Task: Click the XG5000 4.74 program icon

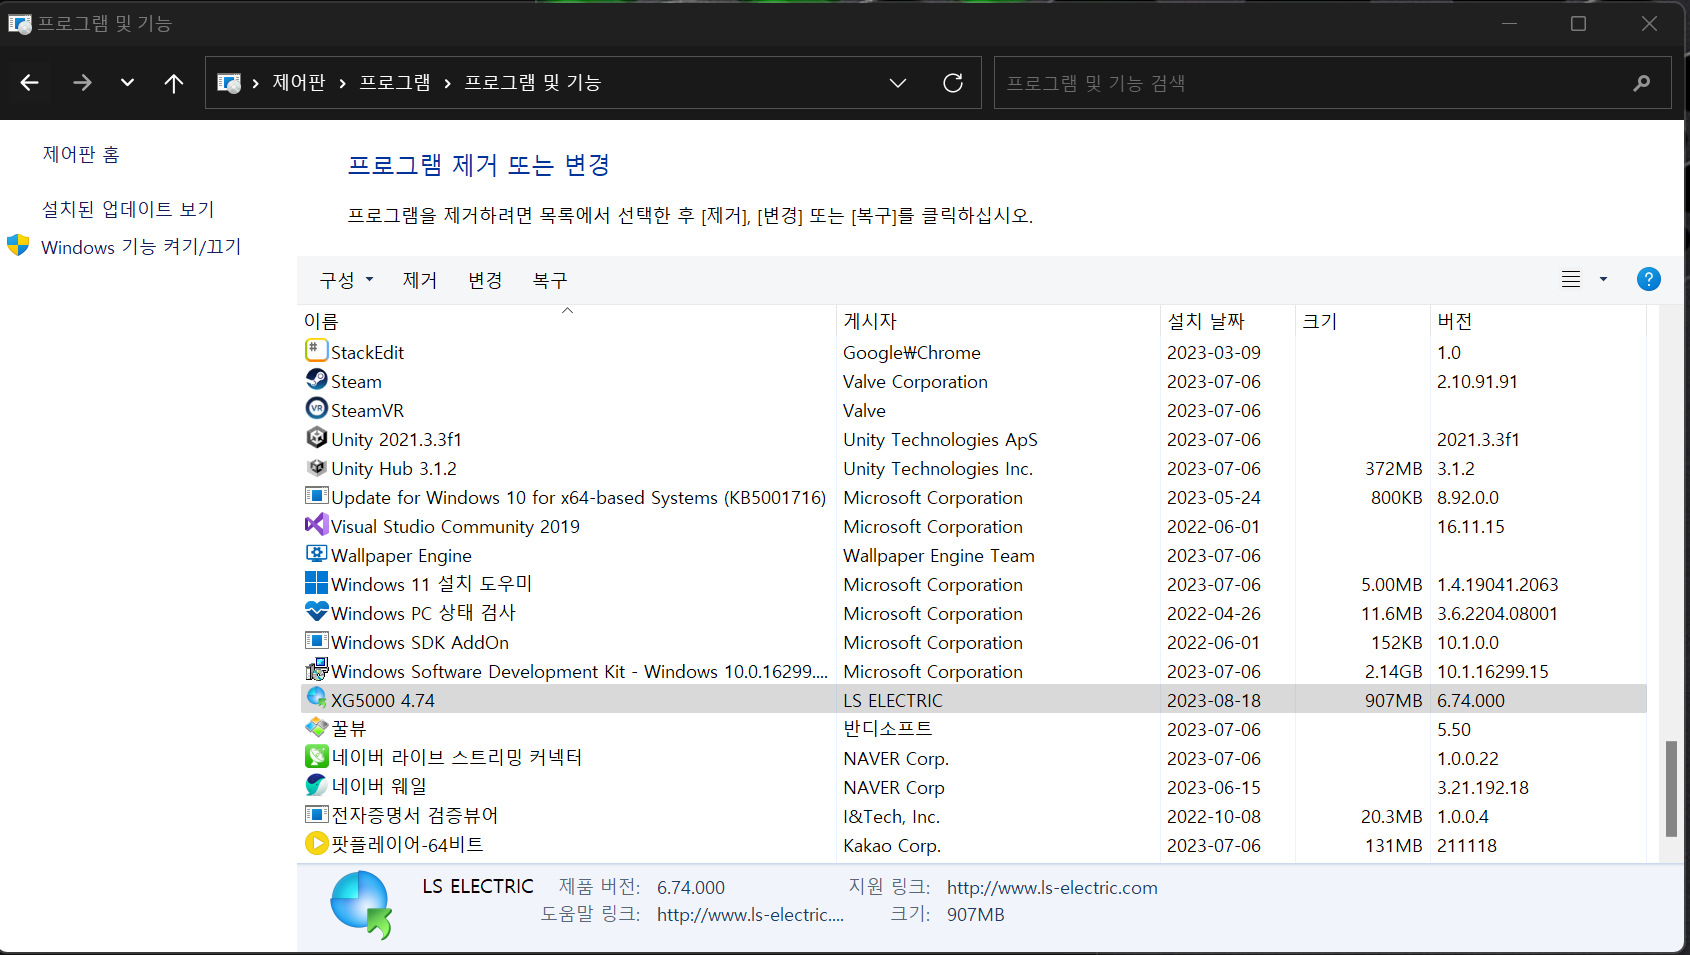Action: pyautogui.click(x=316, y=699)
